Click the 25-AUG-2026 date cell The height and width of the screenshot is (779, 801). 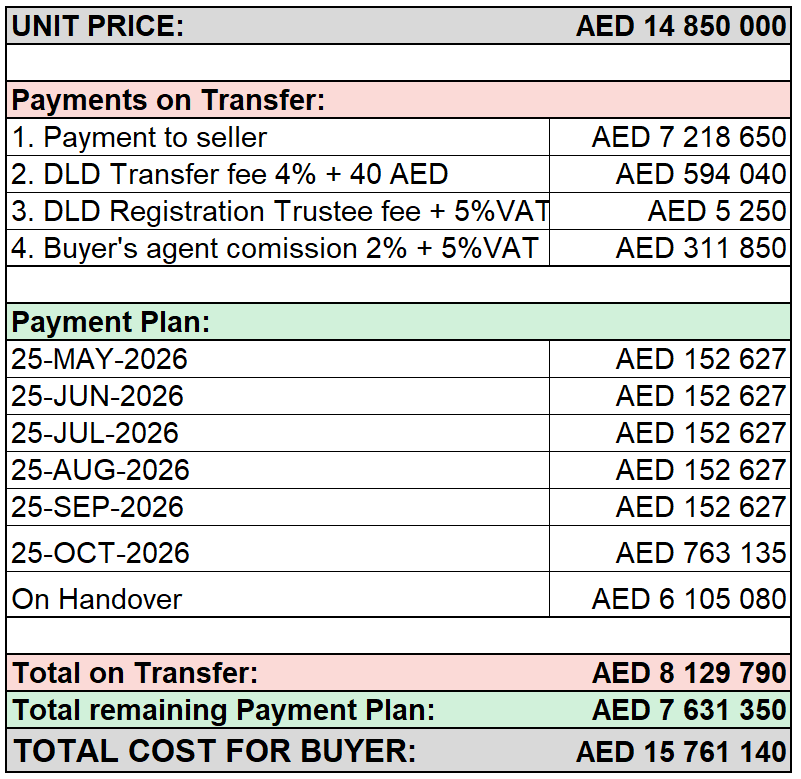click(278, 470)
